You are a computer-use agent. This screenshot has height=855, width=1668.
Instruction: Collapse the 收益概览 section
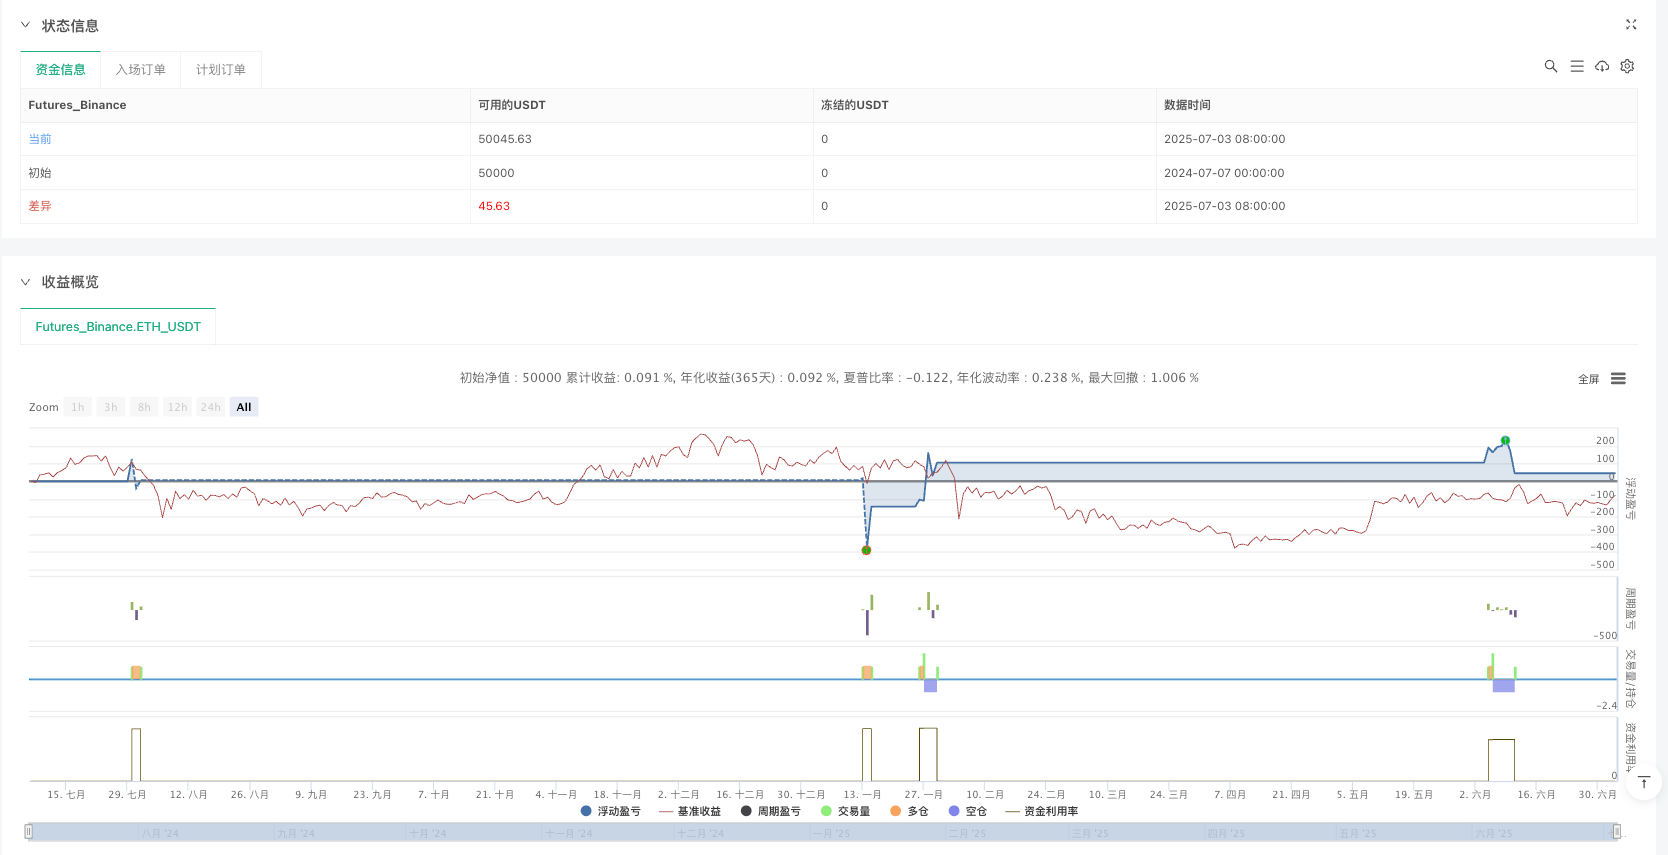tap(26, 282)
